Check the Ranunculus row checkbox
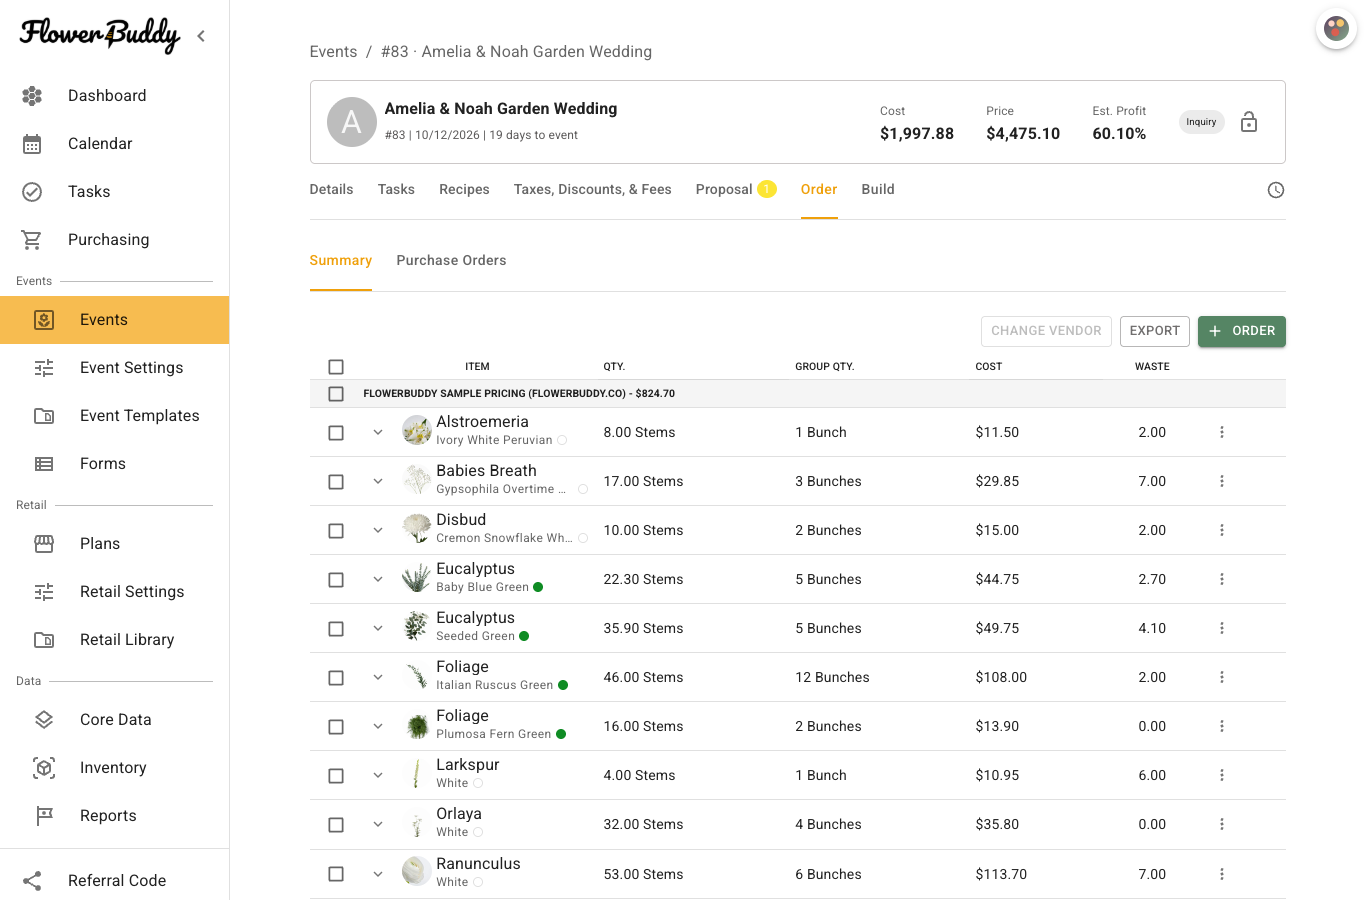1365x900 pixels. tap(336, 874)
